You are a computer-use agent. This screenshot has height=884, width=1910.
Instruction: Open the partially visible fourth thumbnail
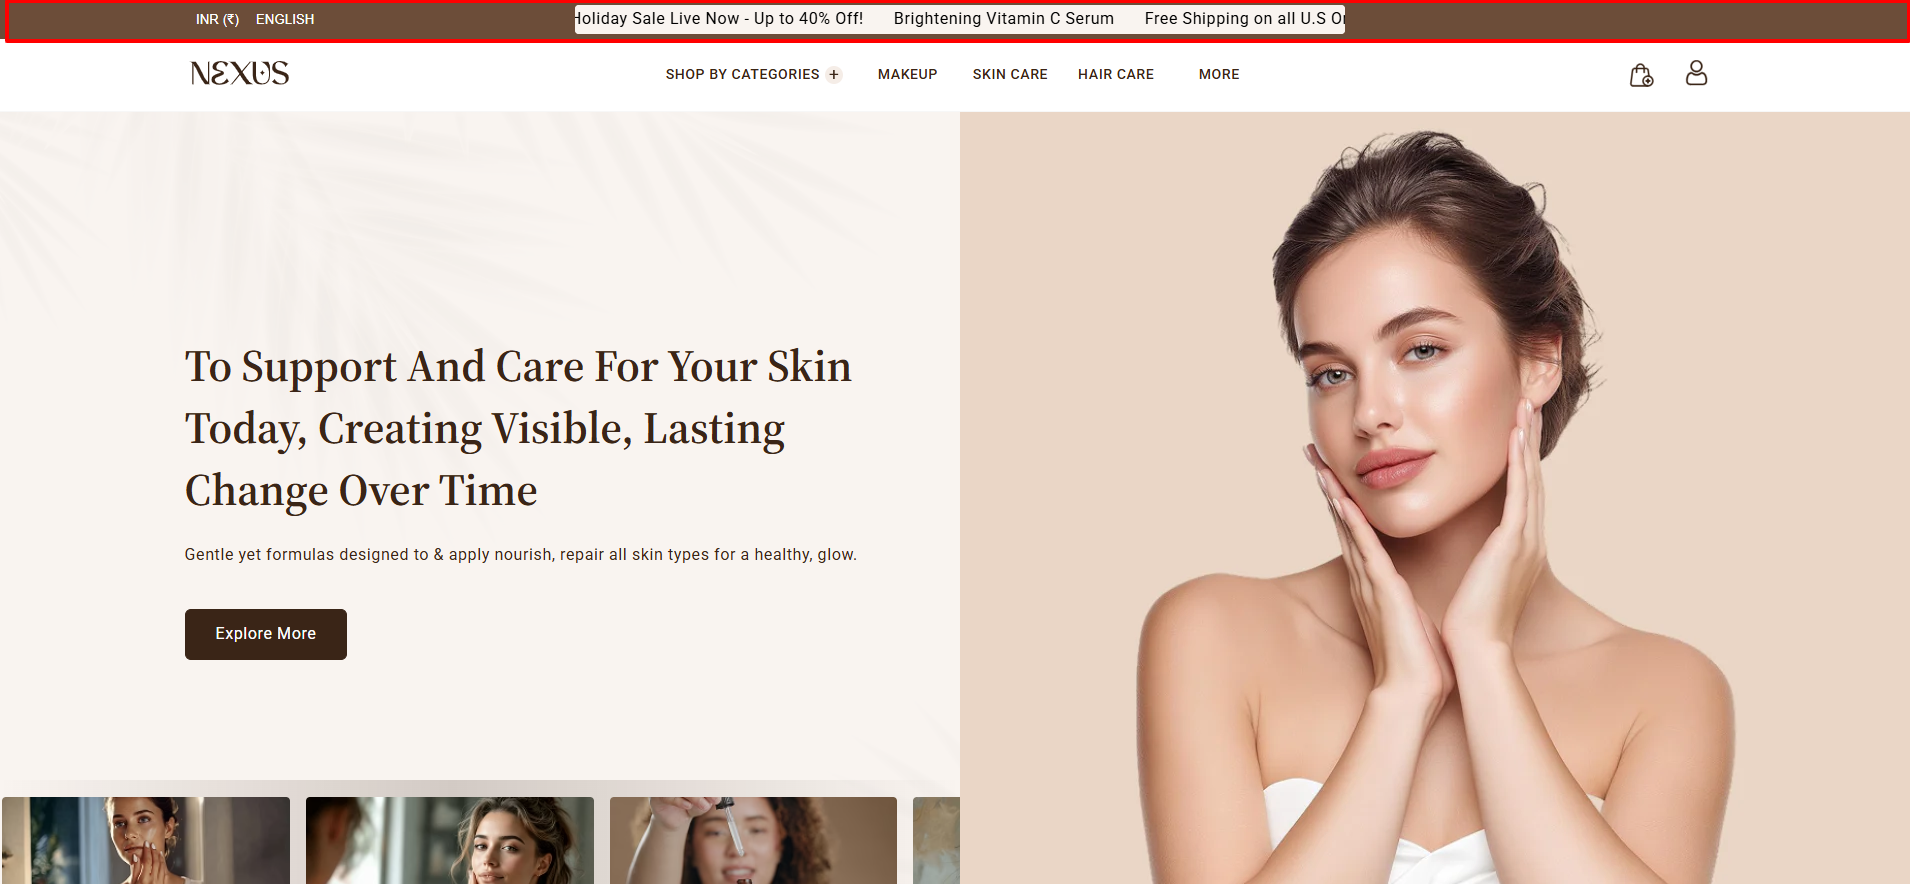[x=936, y=840]
